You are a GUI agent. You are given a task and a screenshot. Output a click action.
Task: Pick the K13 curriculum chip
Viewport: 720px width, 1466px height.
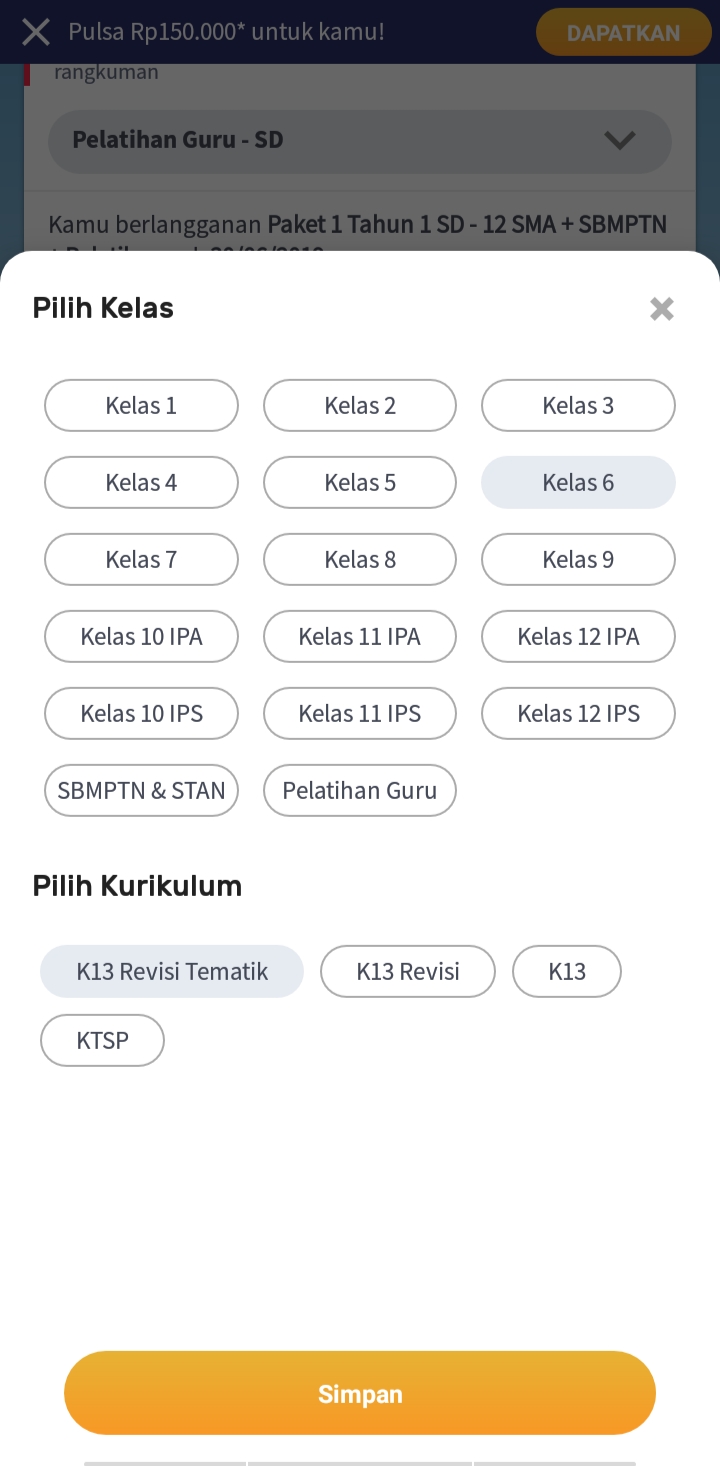click(x=567, y=971)
